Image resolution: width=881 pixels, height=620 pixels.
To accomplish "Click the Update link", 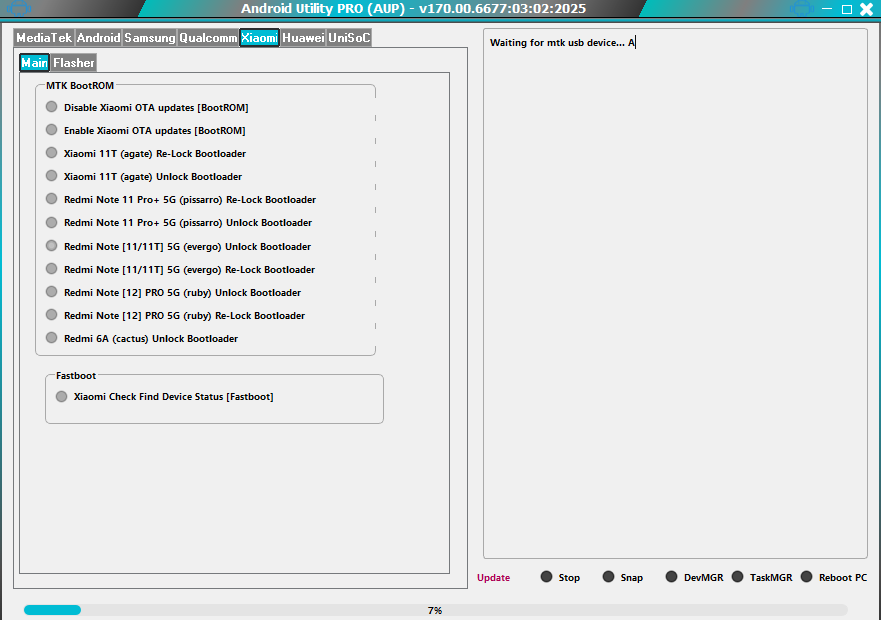I will [x=494, y=576].
